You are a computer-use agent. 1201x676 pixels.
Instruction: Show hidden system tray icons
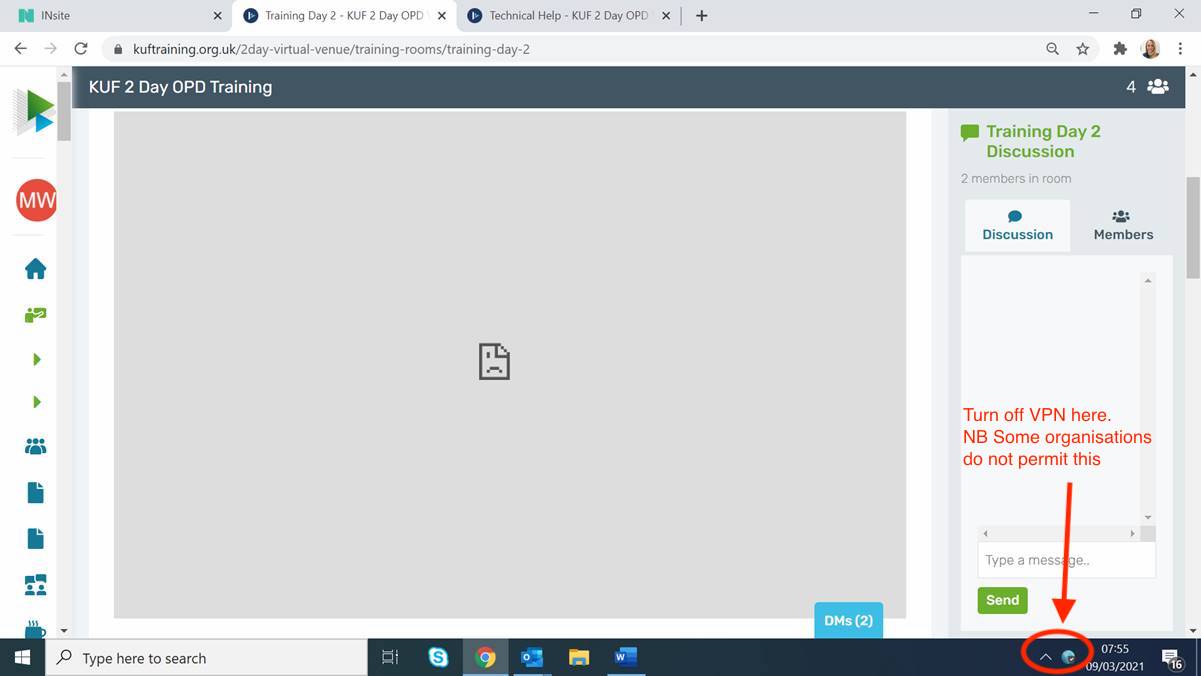pos(1045,657)
